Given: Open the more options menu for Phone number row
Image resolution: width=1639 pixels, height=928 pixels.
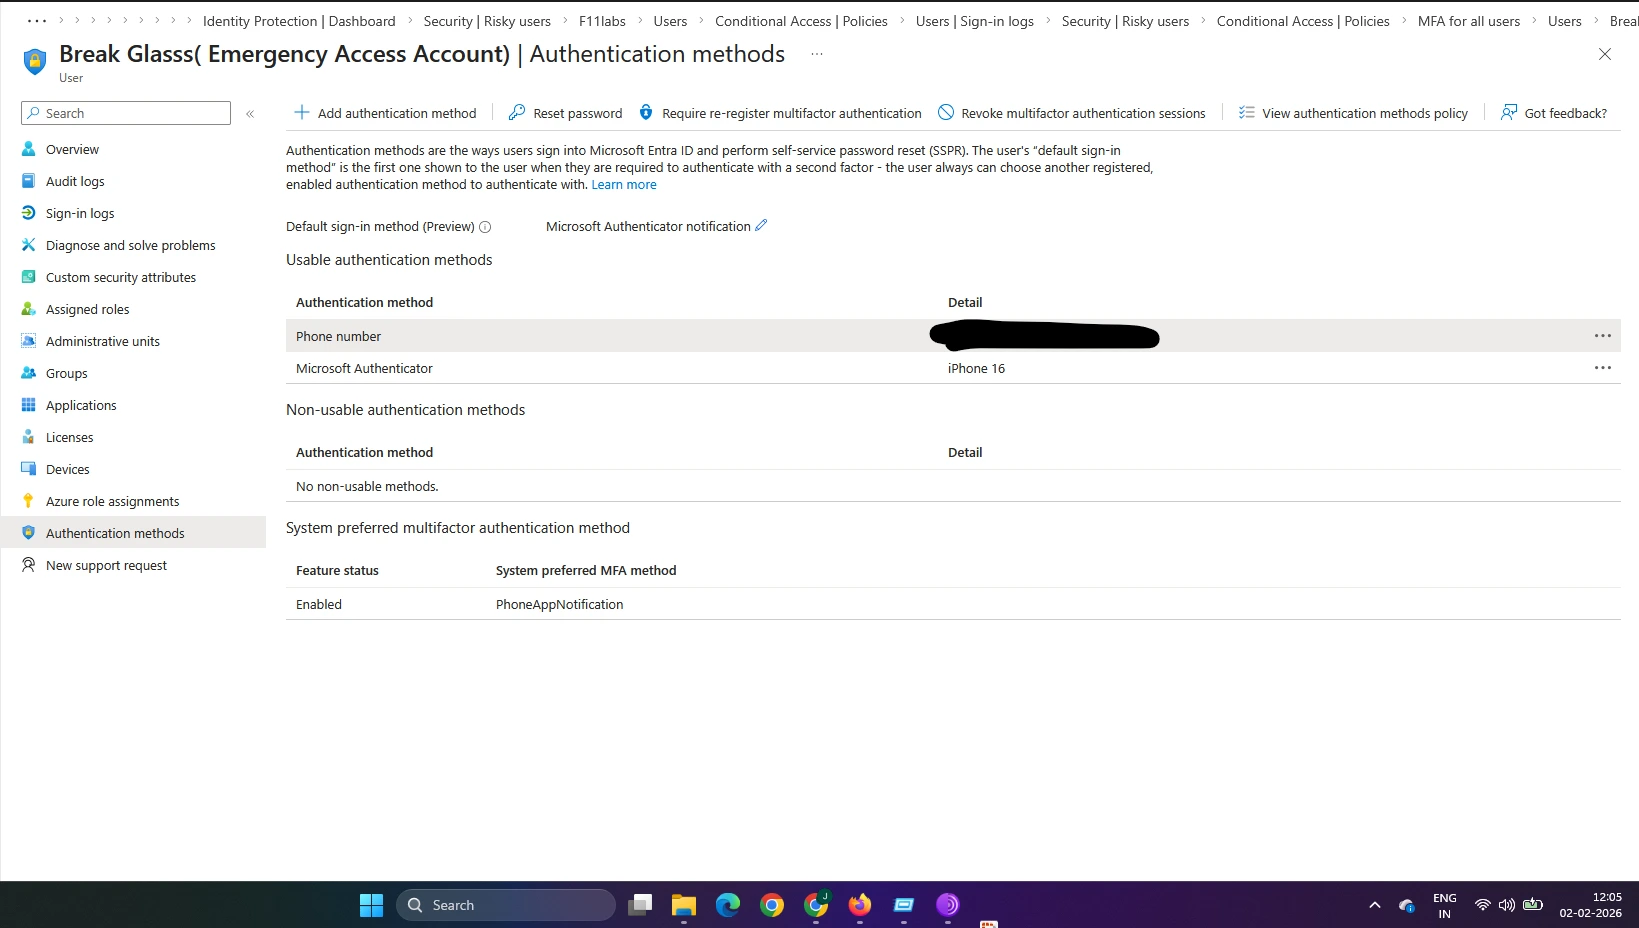Looking at the screenshot, I should click(x=1602, y=336).
